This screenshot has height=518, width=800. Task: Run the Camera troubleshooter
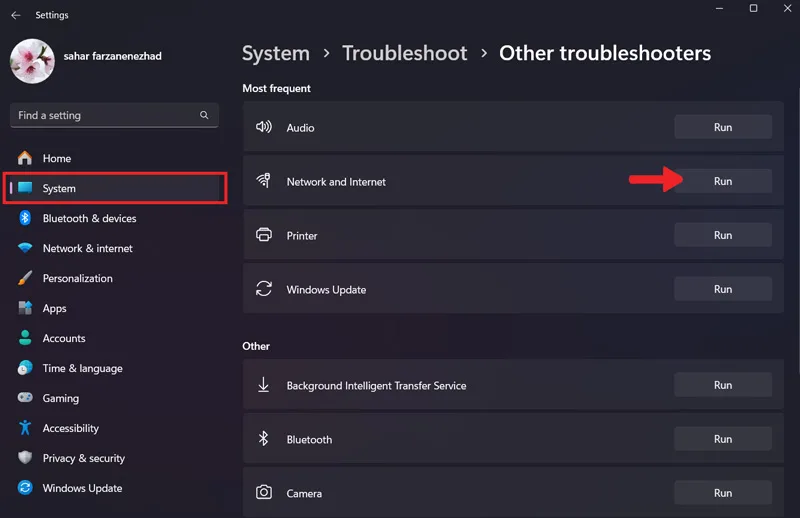pyautogui.click(x=722, y=493)
